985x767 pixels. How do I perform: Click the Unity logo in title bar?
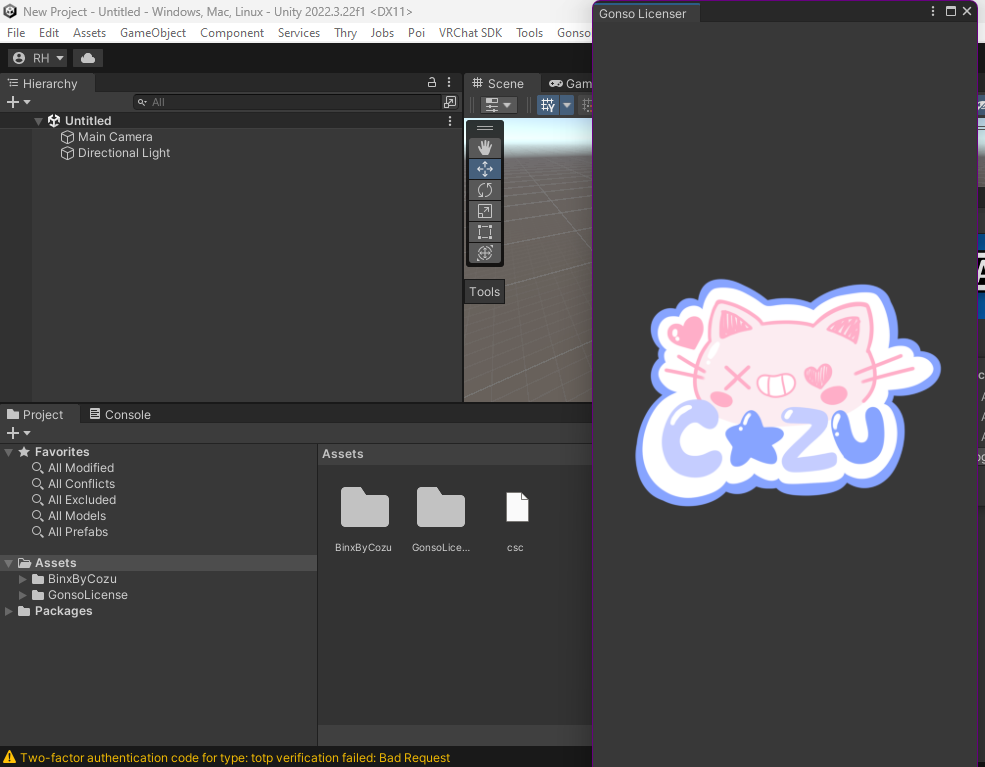click(x=10, y=11)
